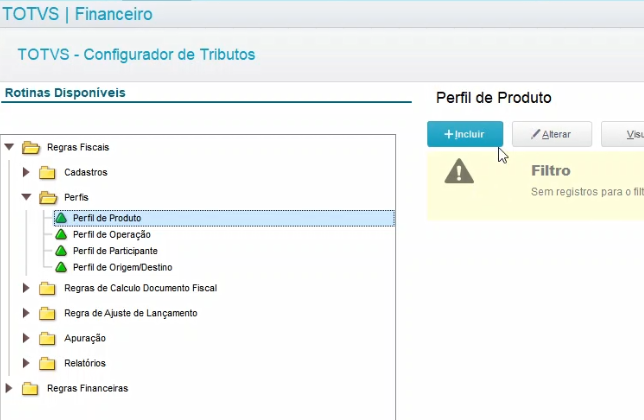Select Perfil de Produto tree item

224,218
